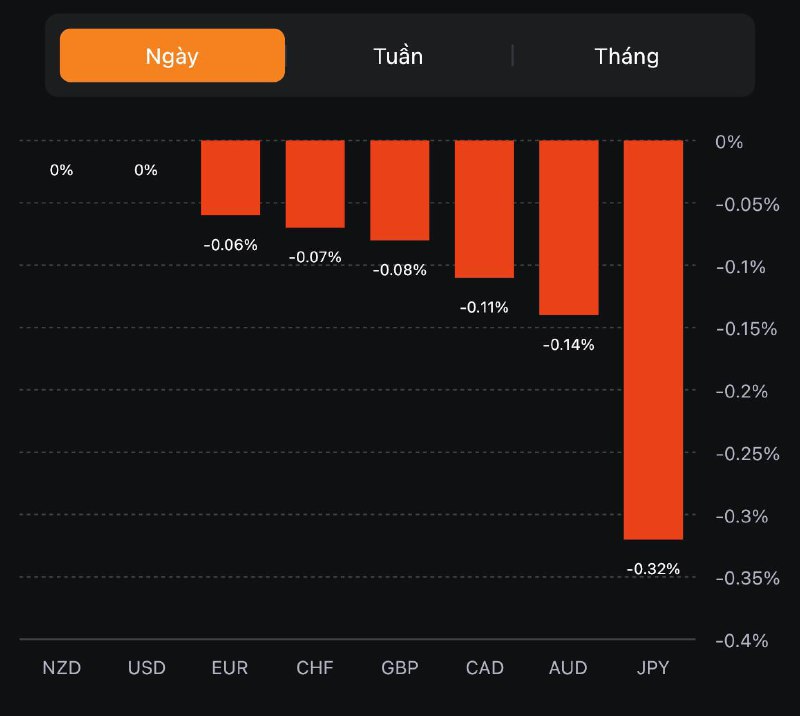Click the GBP red bar
The width and height of the screenshot is (800, 716).
[x=400, y=190]
